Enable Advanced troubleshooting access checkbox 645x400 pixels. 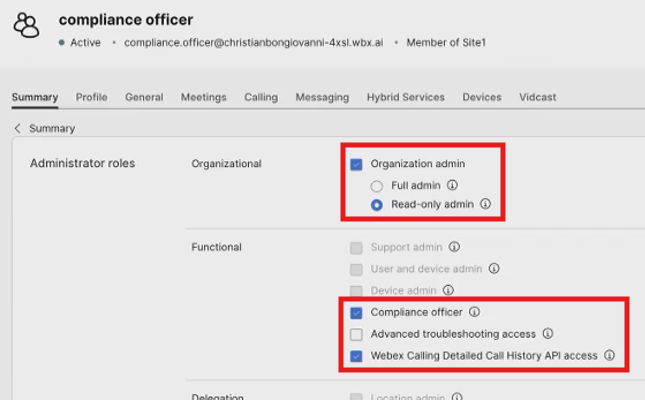coord(356,334)
